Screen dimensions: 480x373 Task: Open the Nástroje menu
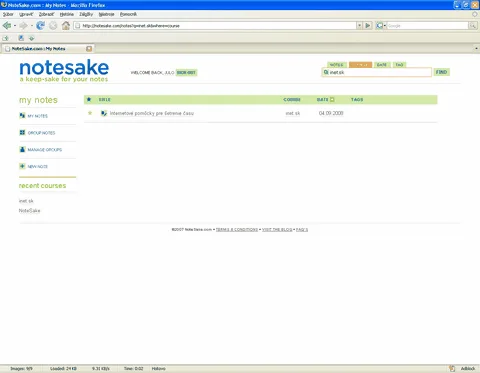coord(106,14)
